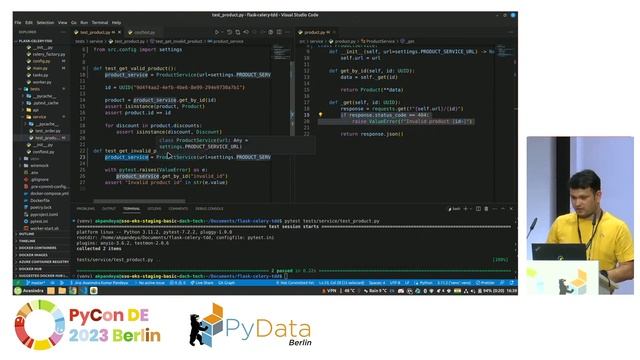The image size is (640, 360).
Task: Open worker.py in explorer
Action: (42, 82)
